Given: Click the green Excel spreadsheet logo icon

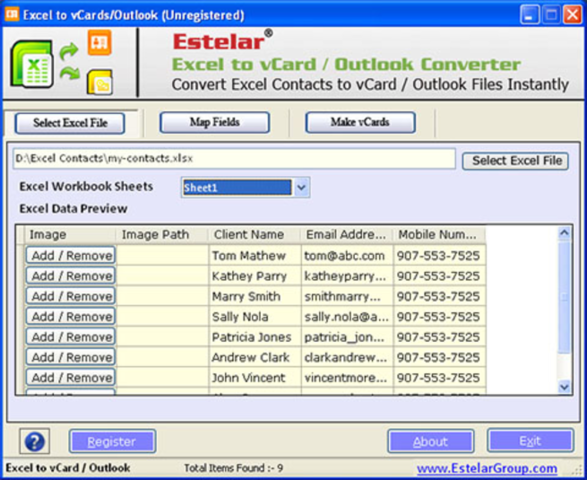Looking at the screenshot, I should point(32,64).
